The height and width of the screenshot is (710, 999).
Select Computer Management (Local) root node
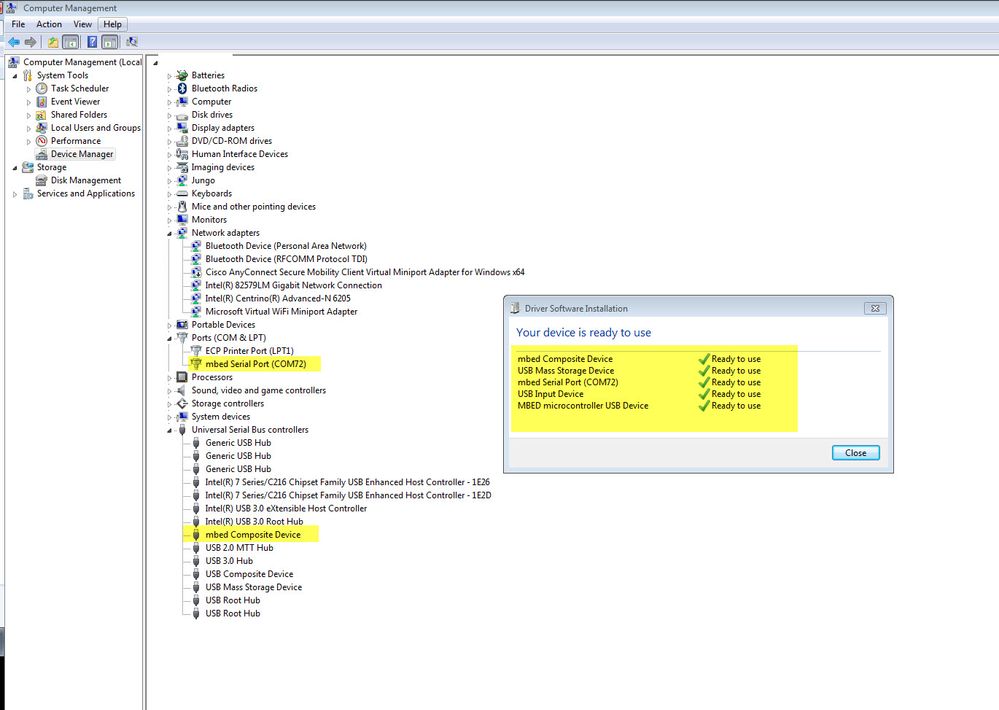82,62
